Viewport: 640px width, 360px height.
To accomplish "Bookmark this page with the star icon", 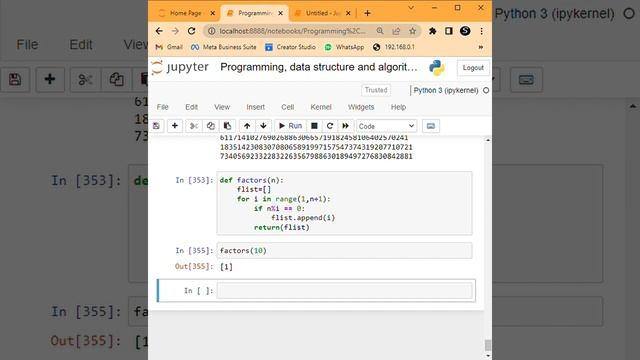I will click(413, 31).
